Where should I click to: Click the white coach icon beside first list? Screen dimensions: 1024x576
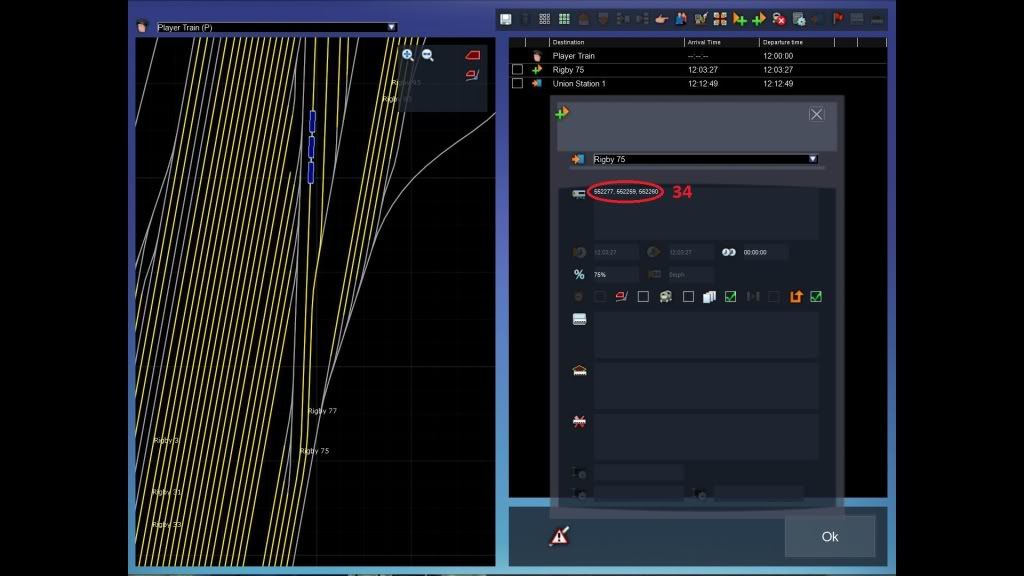click(579, 319)
